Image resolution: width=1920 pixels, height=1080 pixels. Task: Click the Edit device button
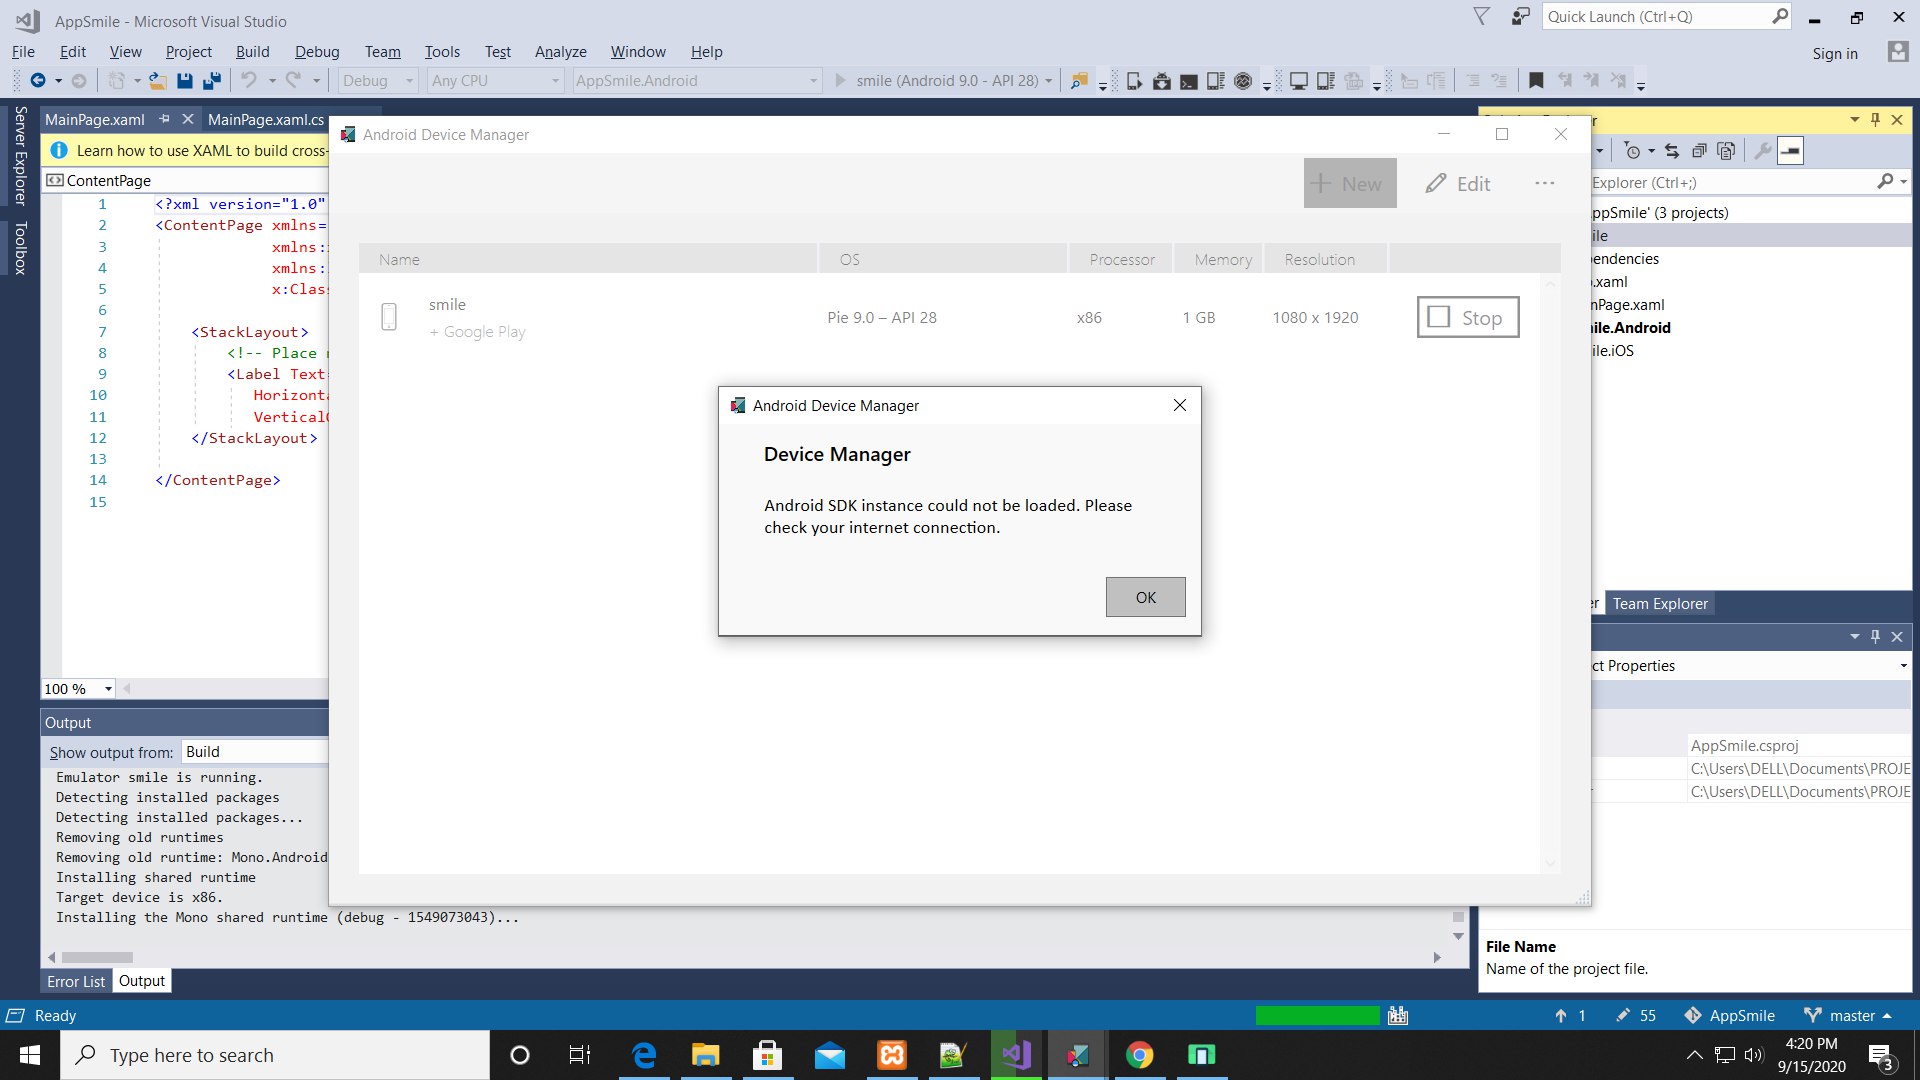tap(1458, 183)
